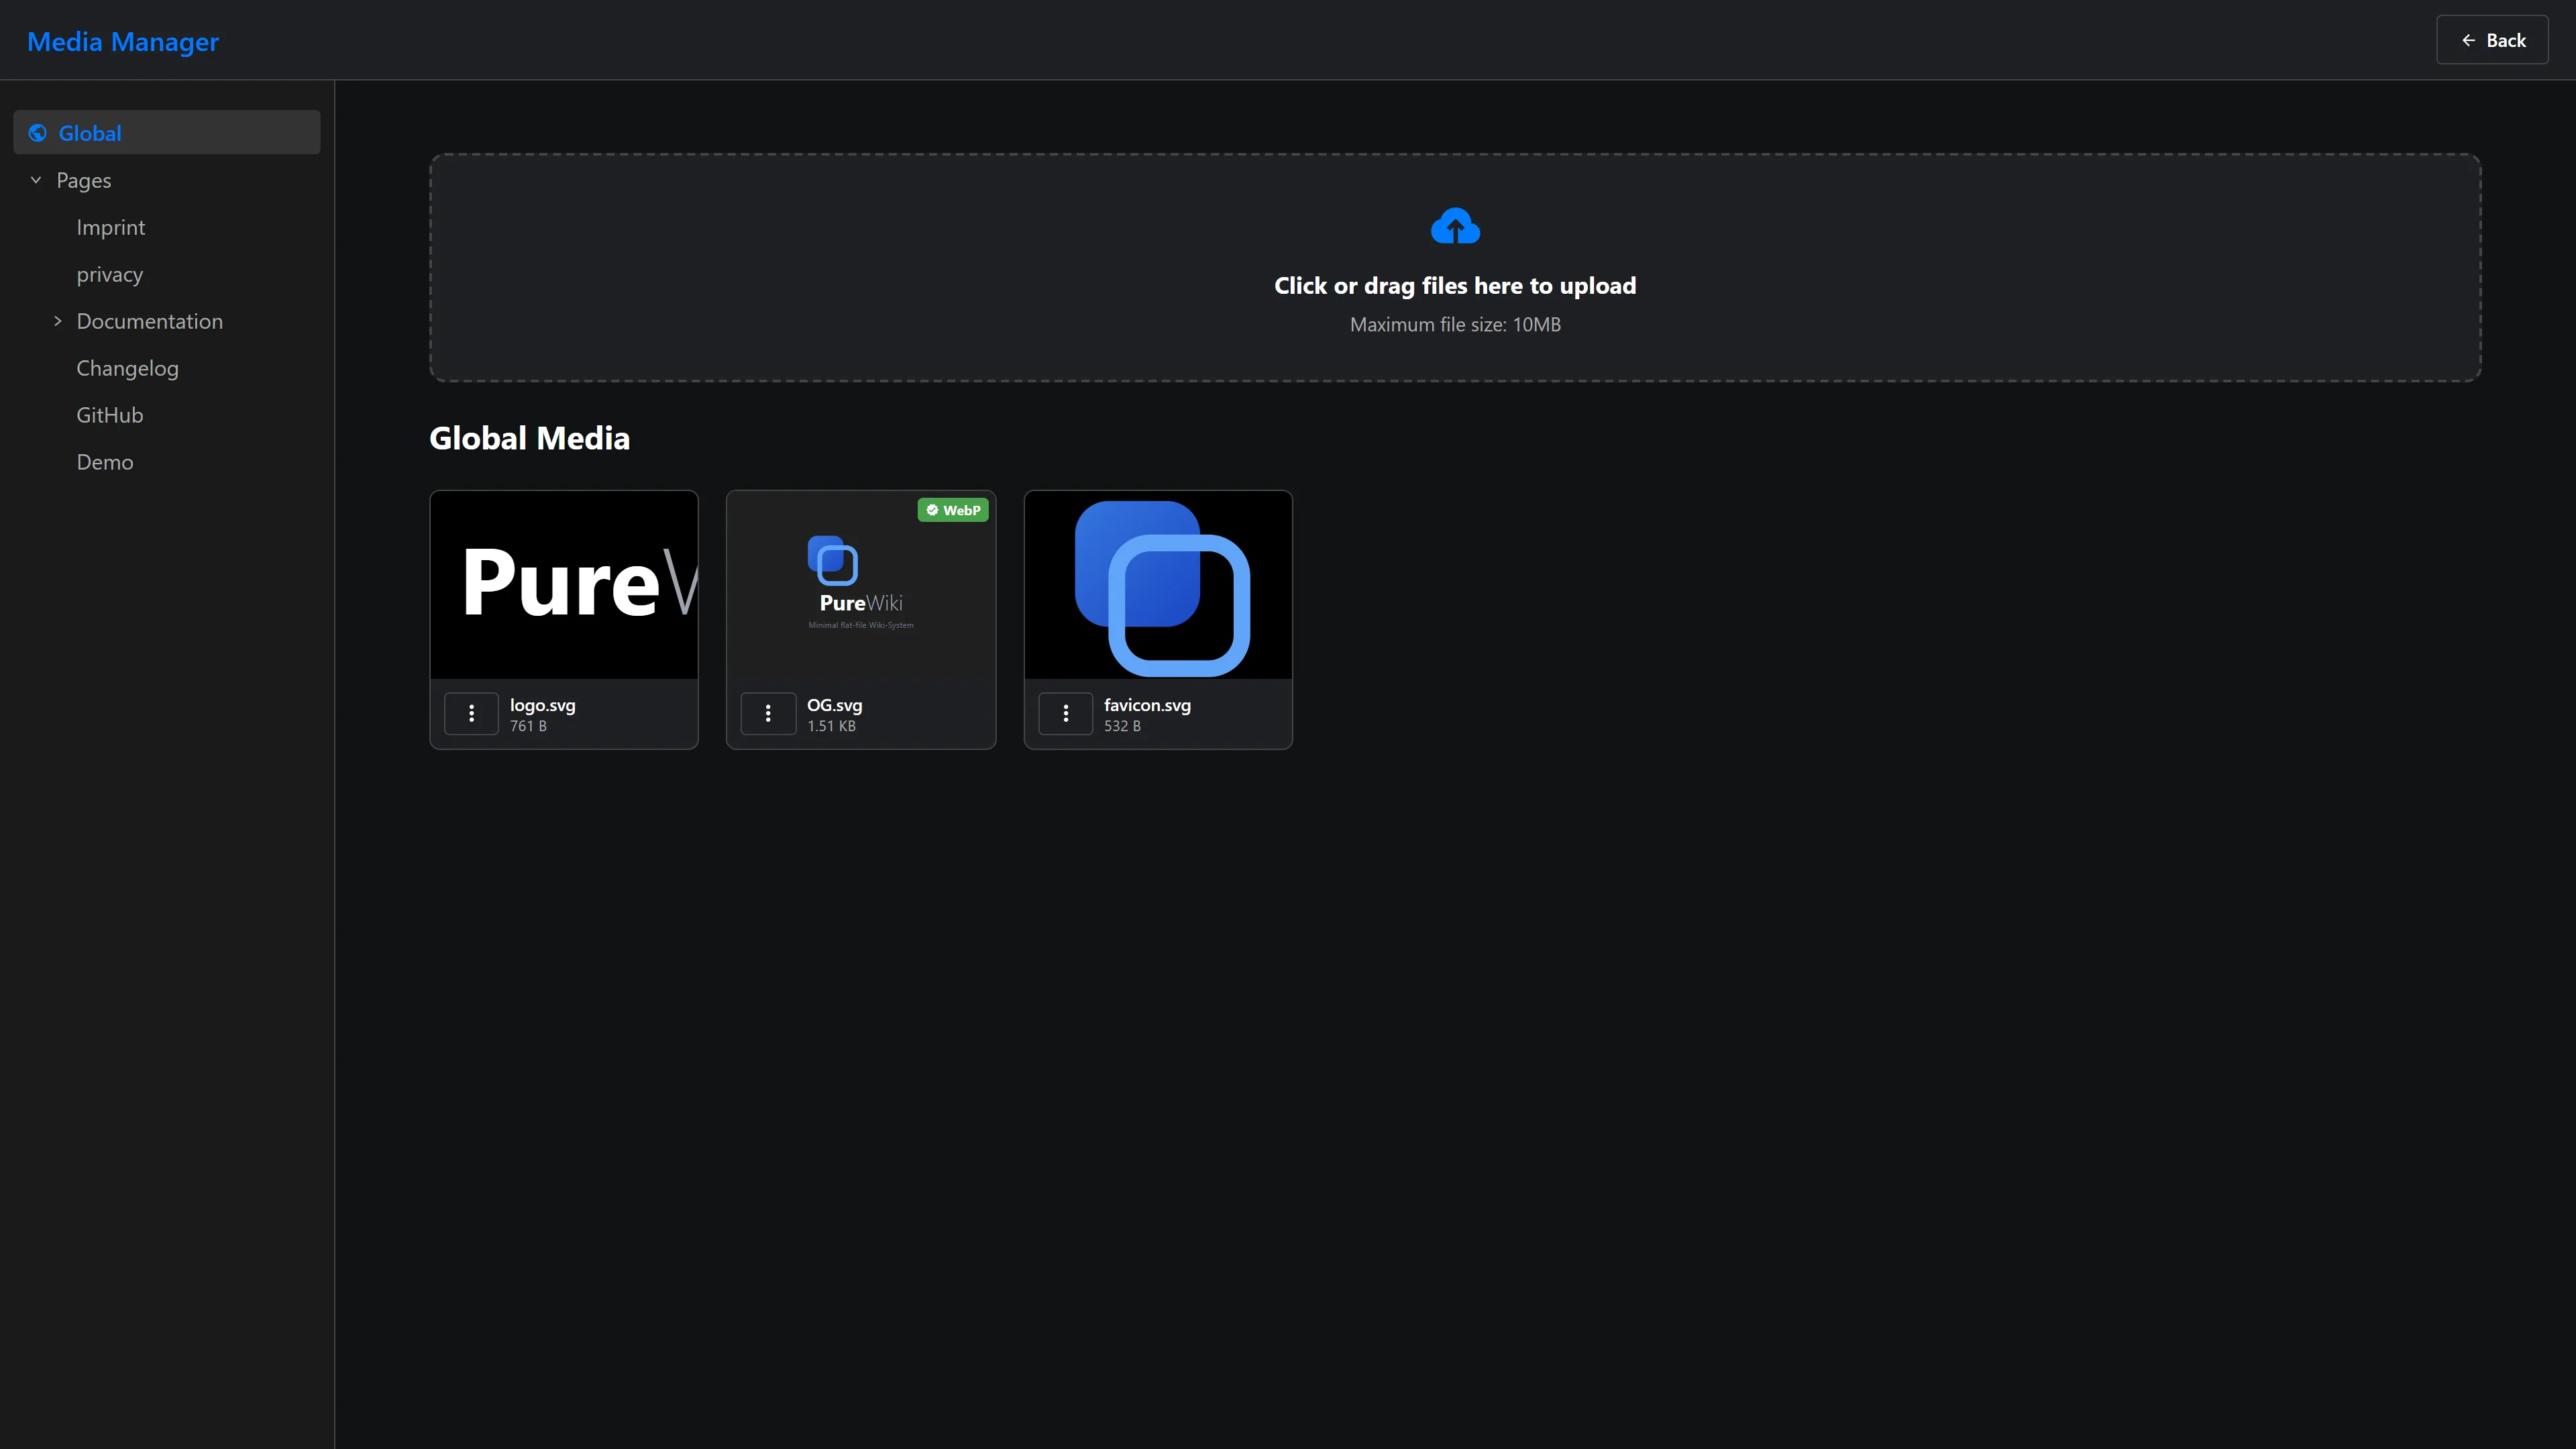This screenshot has height=1449, width=2576.
Task: Click the 532 B file size
Action: tap(1122, 726)
